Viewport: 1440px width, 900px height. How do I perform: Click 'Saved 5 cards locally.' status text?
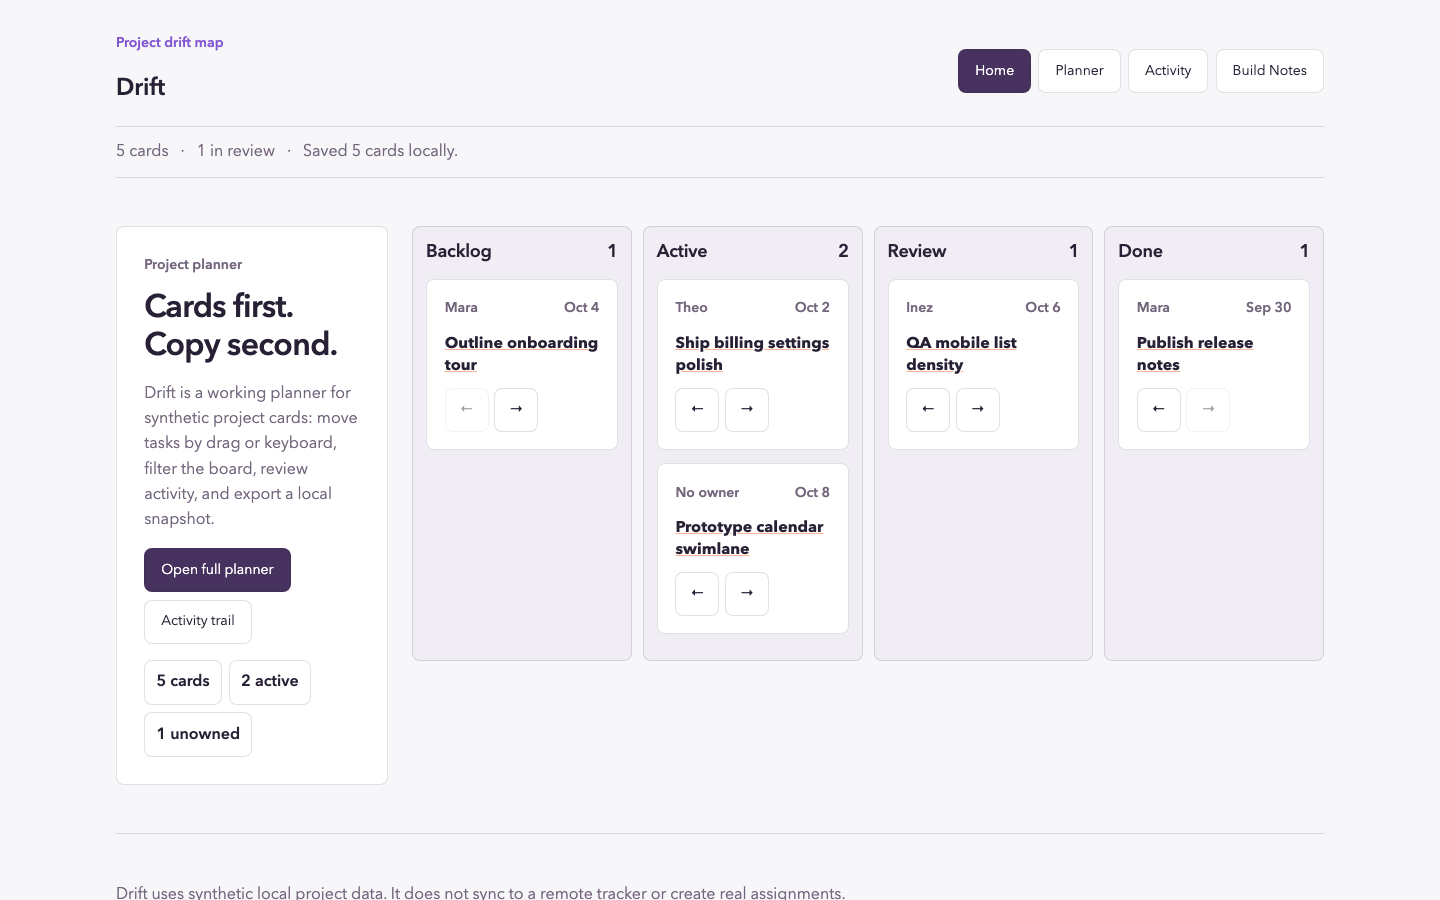[x=380, y=151]
